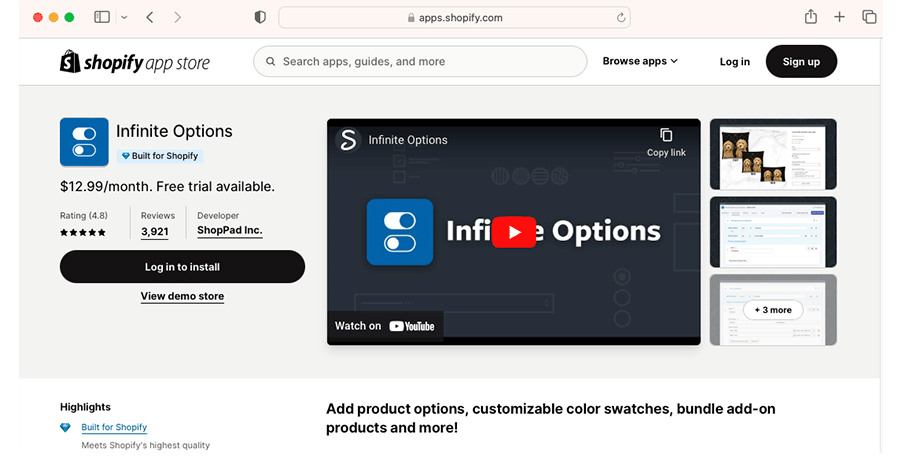
Task: Click the Highlights heading
Action: 86,407
